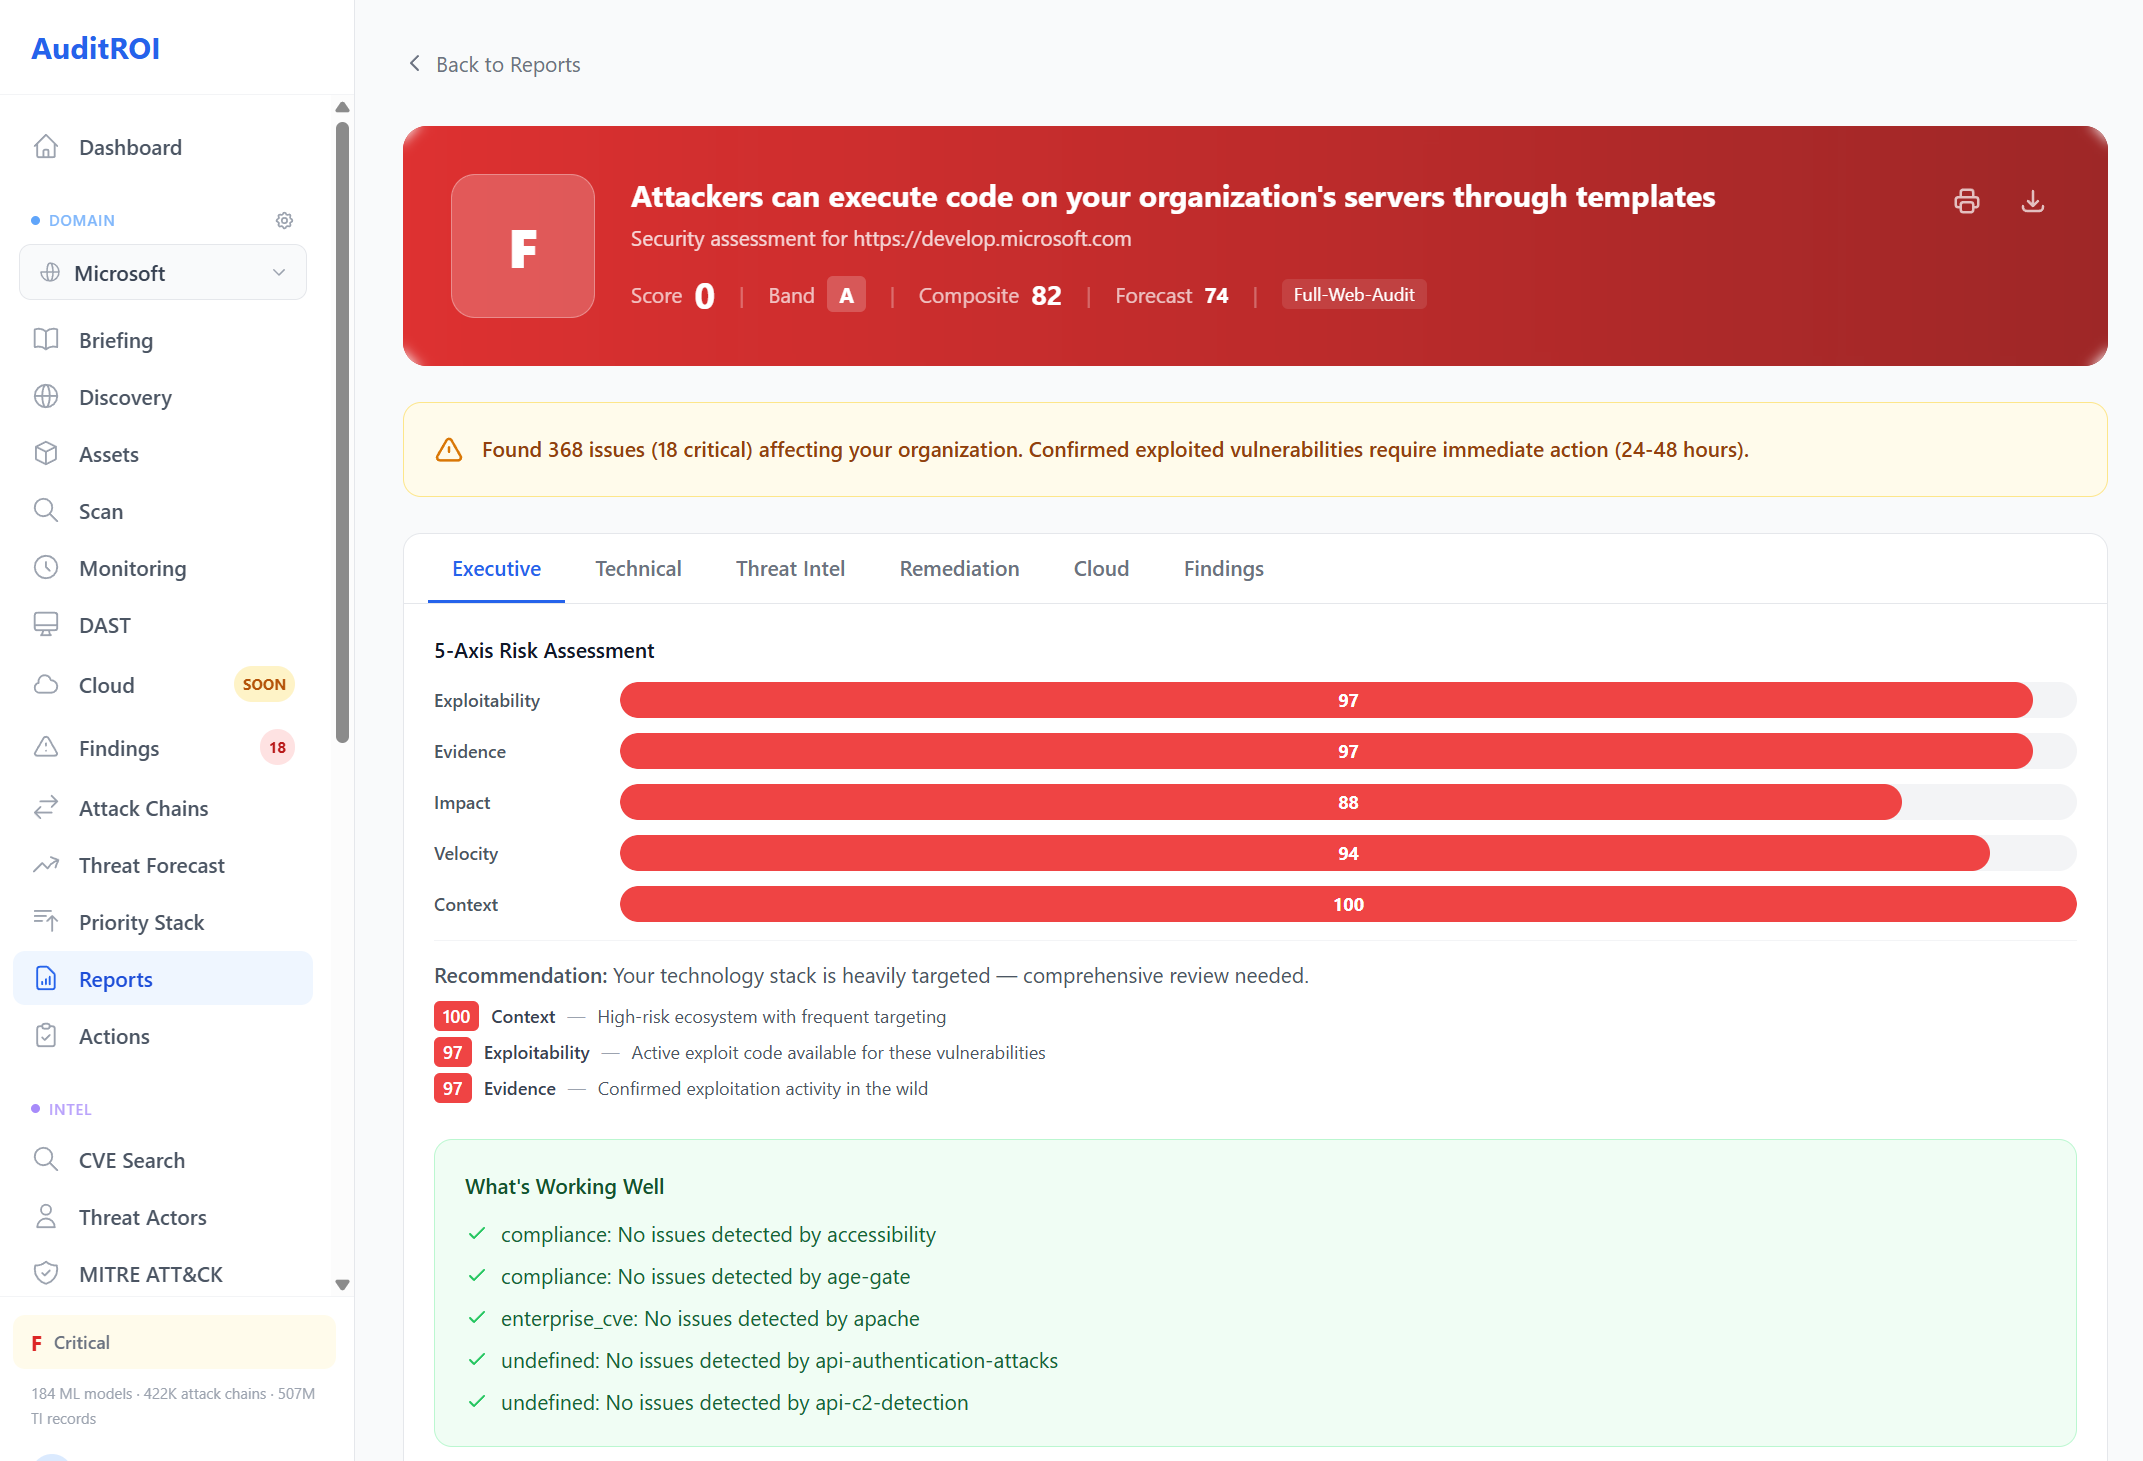Click the print report icon
The width and height of the screenshot is (2143, 1461).
pyautogui.click(x=1966, y=201)
